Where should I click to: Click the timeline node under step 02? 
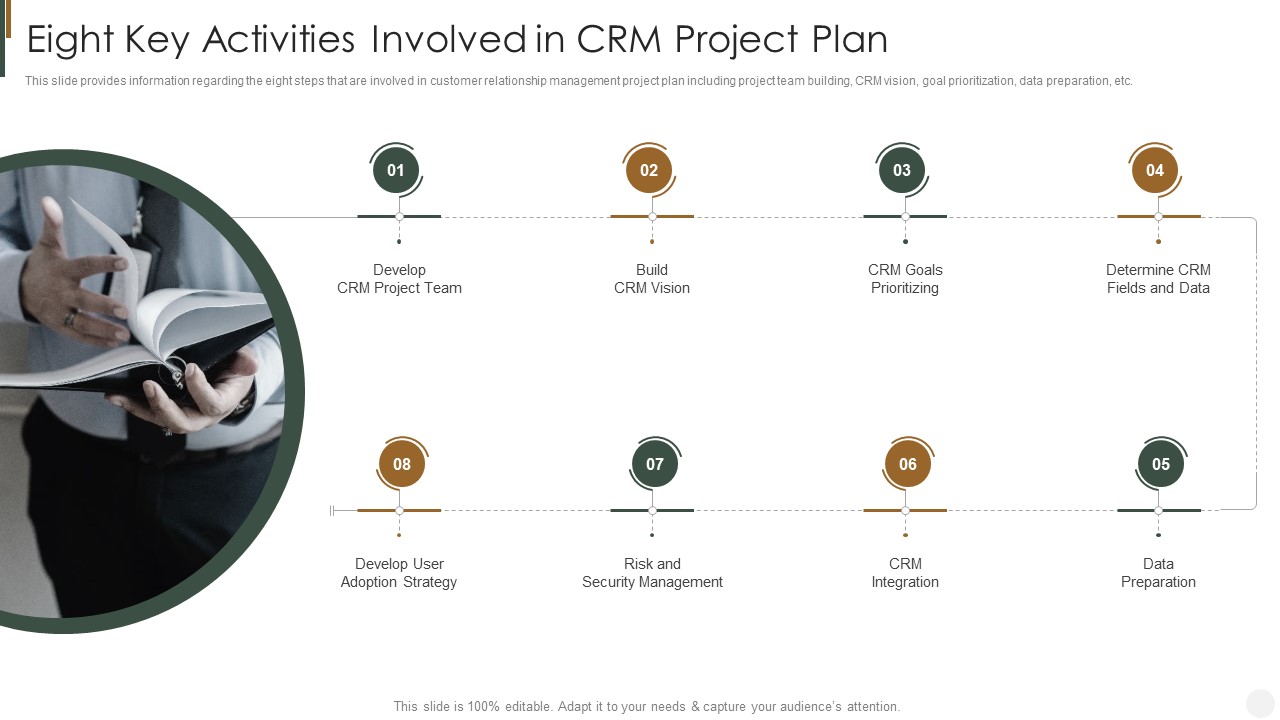click(x=652, y=216)
